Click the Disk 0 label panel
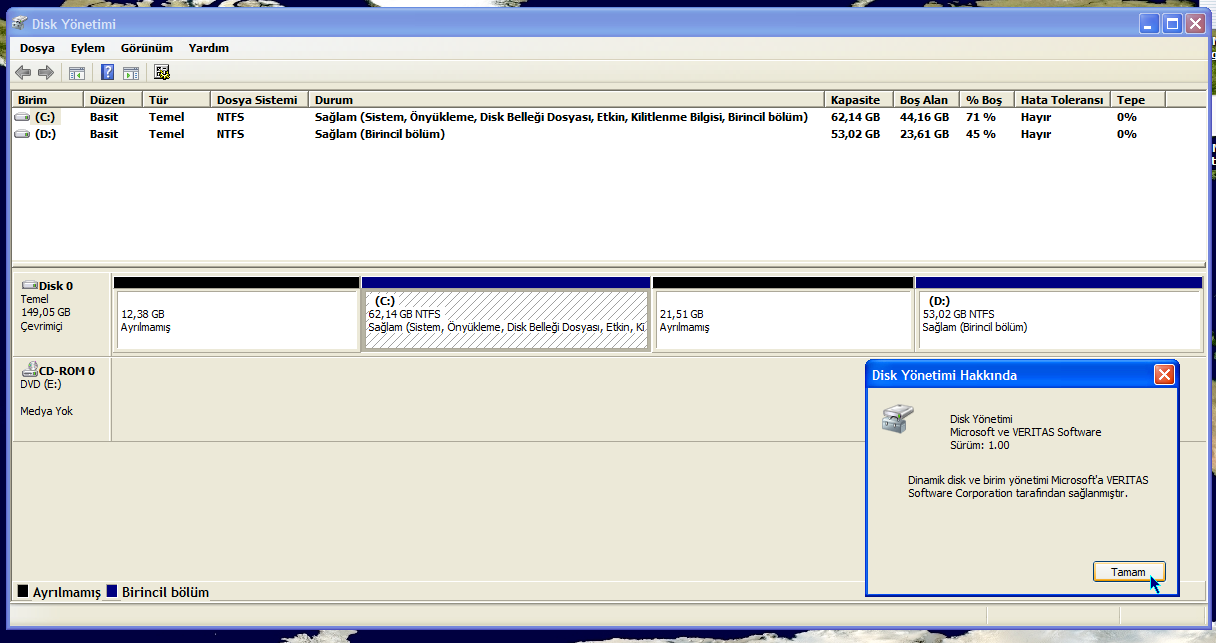 (x=61, y=312)
